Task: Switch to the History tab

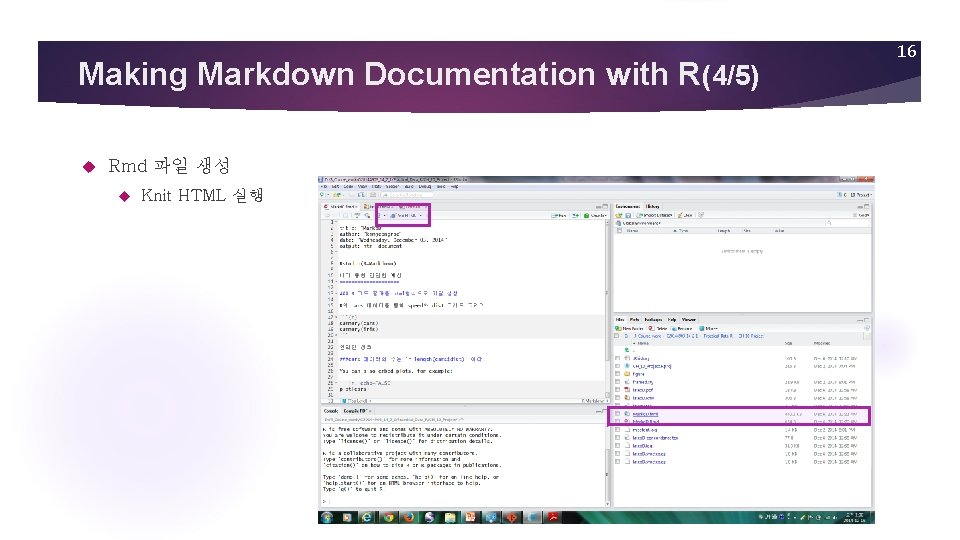Action: pos(653,206)
